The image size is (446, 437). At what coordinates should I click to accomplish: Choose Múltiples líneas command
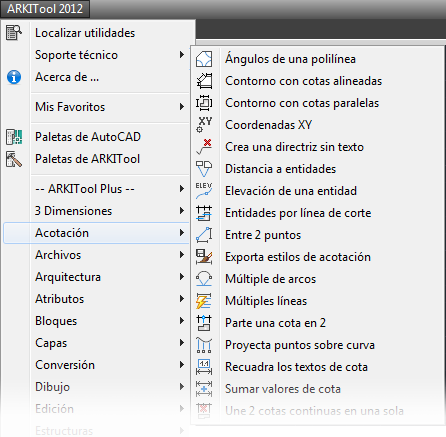[x=266, y=301]
